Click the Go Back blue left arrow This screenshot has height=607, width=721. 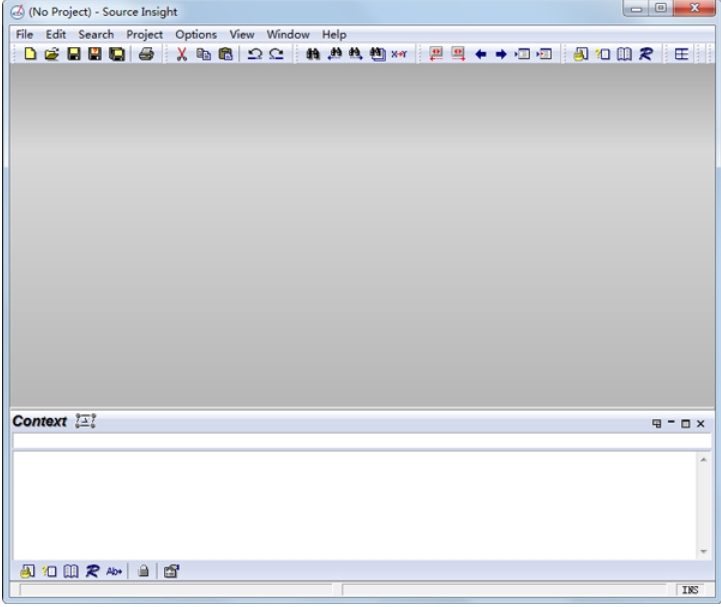[x=481, y=54]
